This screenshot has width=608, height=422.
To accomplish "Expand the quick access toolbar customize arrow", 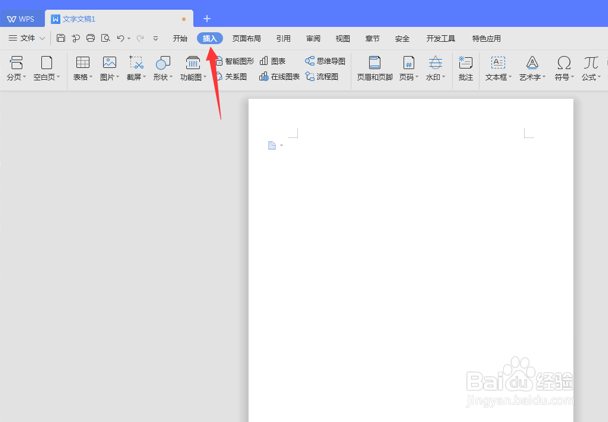I will pos(155,38).
